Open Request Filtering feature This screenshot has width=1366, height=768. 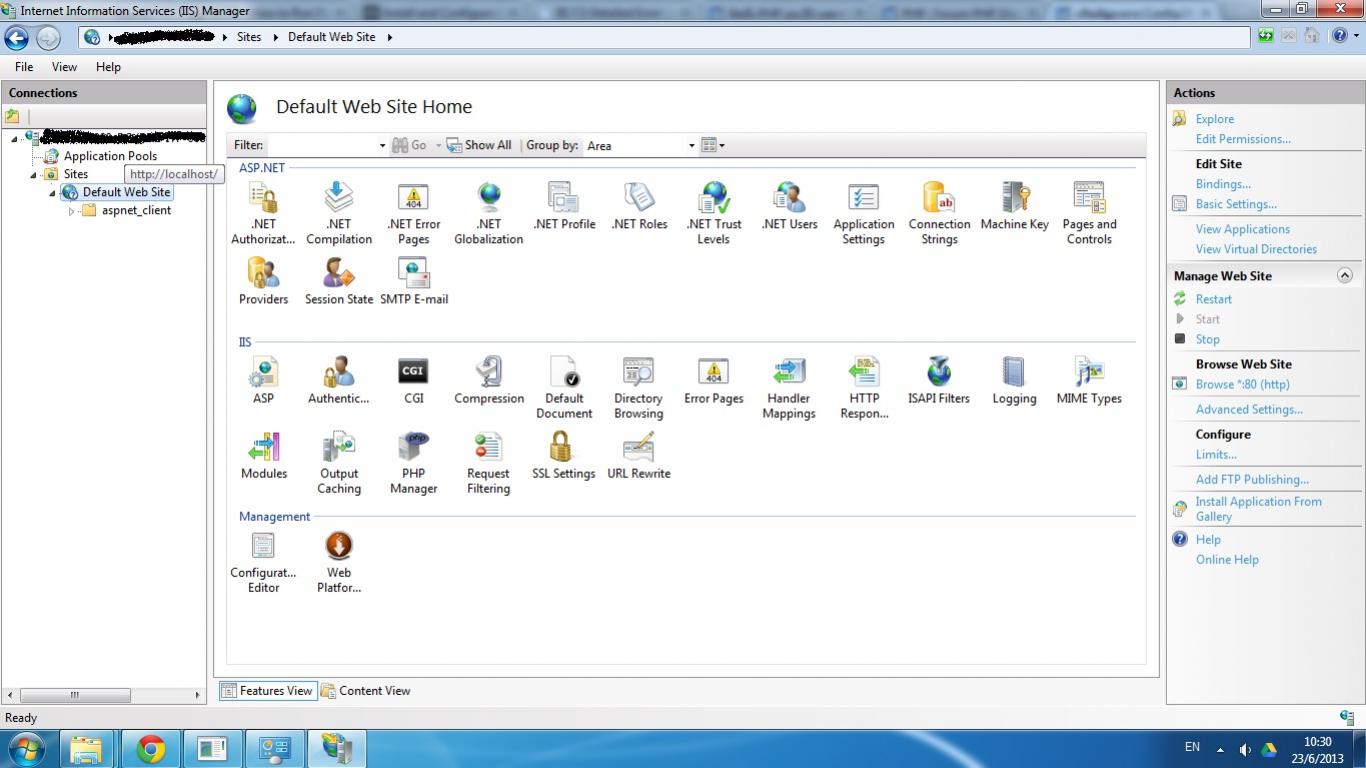(489, 462)
